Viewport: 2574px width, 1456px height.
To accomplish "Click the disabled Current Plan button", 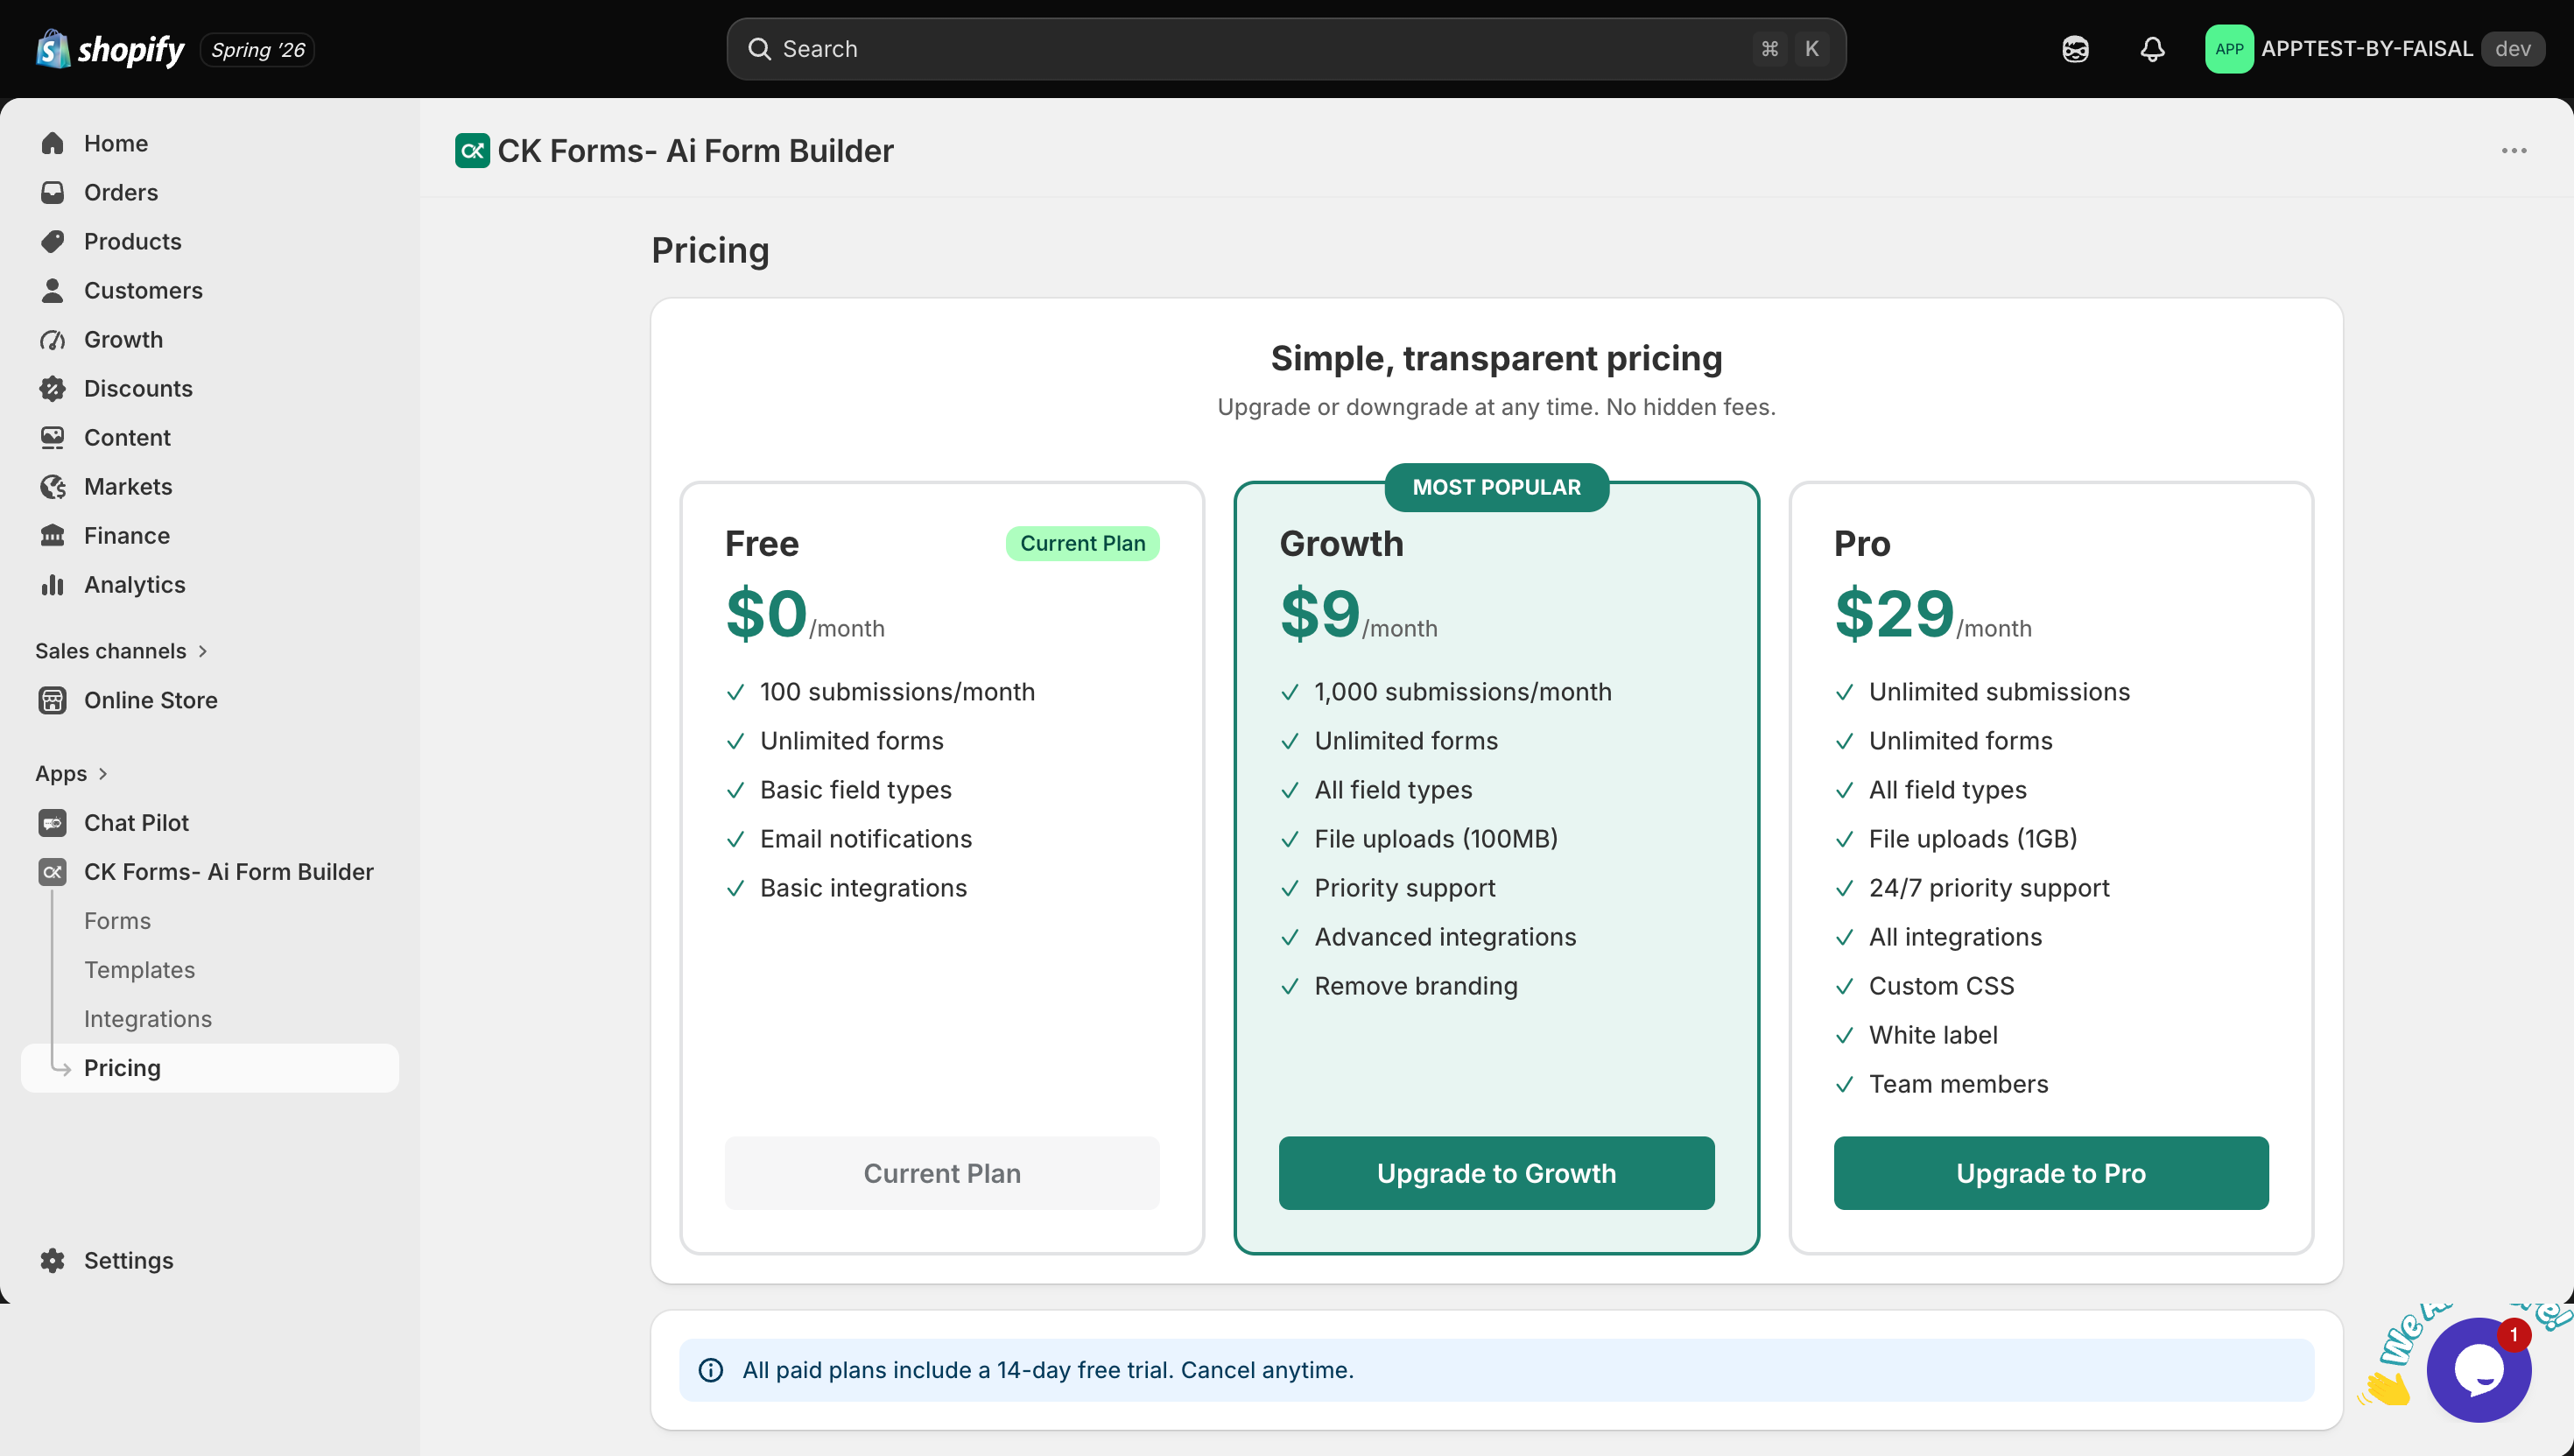I will click(942, 1173).
